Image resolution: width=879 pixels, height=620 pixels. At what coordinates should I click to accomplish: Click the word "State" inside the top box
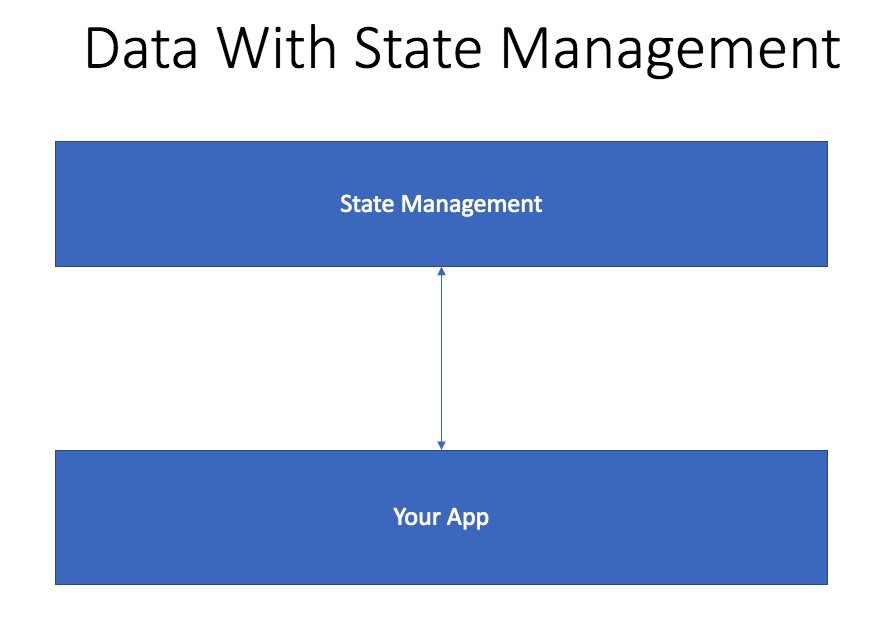367,204
